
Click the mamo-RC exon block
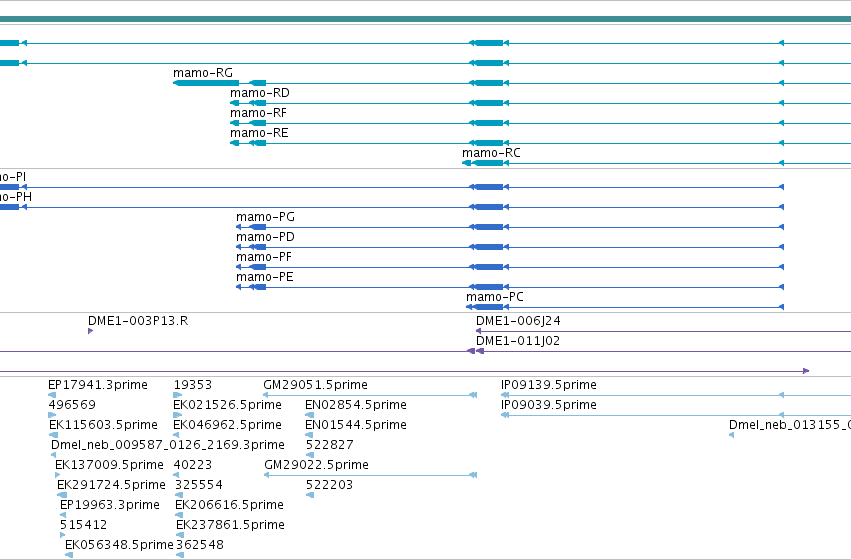coord(489,163)
